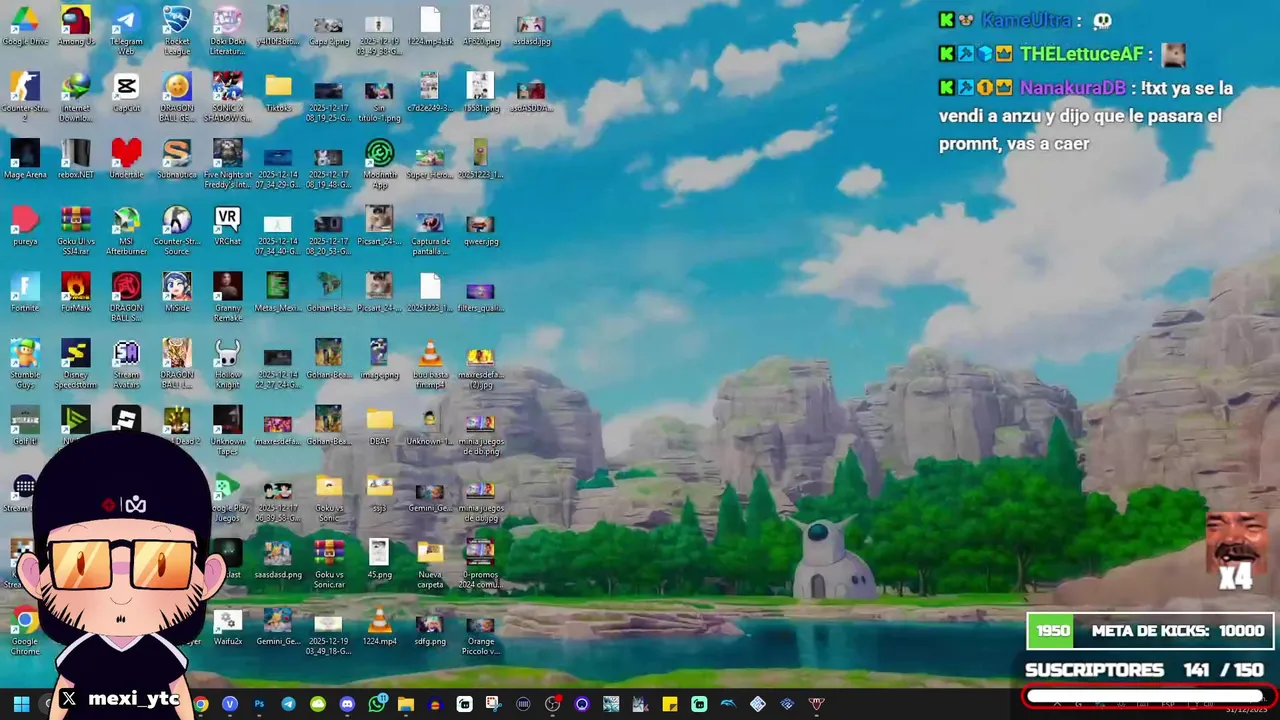Image resolution: width=1280 pixels, height=720 pixels.
Task: Select the DBAF folder on desktop
Action: click(379, 426)
